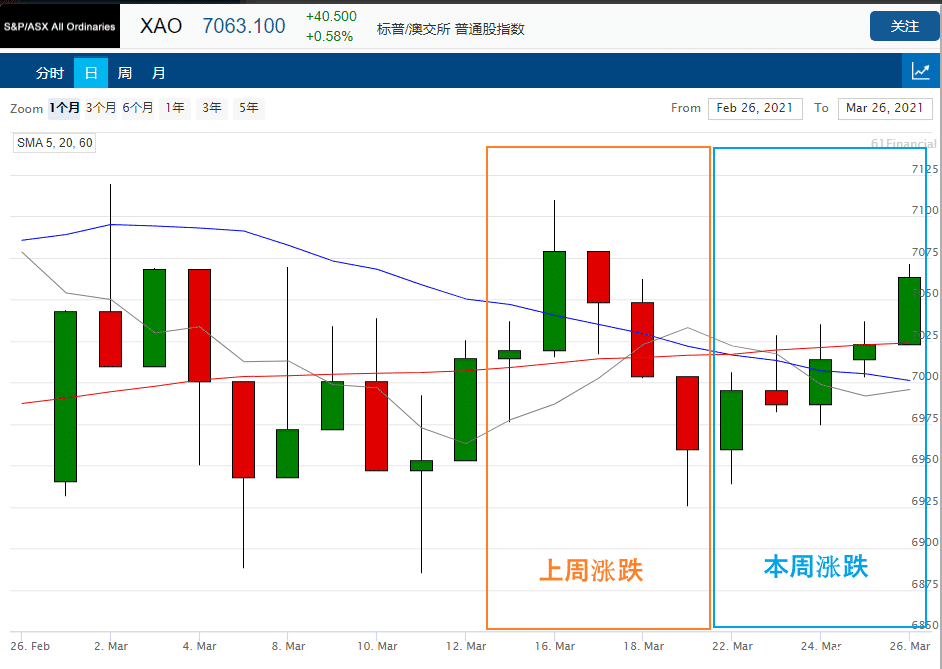Click the SMA 5, 20, 60 legend
Viewport: 942px width, 669px height.
click(x=55, y=143)
